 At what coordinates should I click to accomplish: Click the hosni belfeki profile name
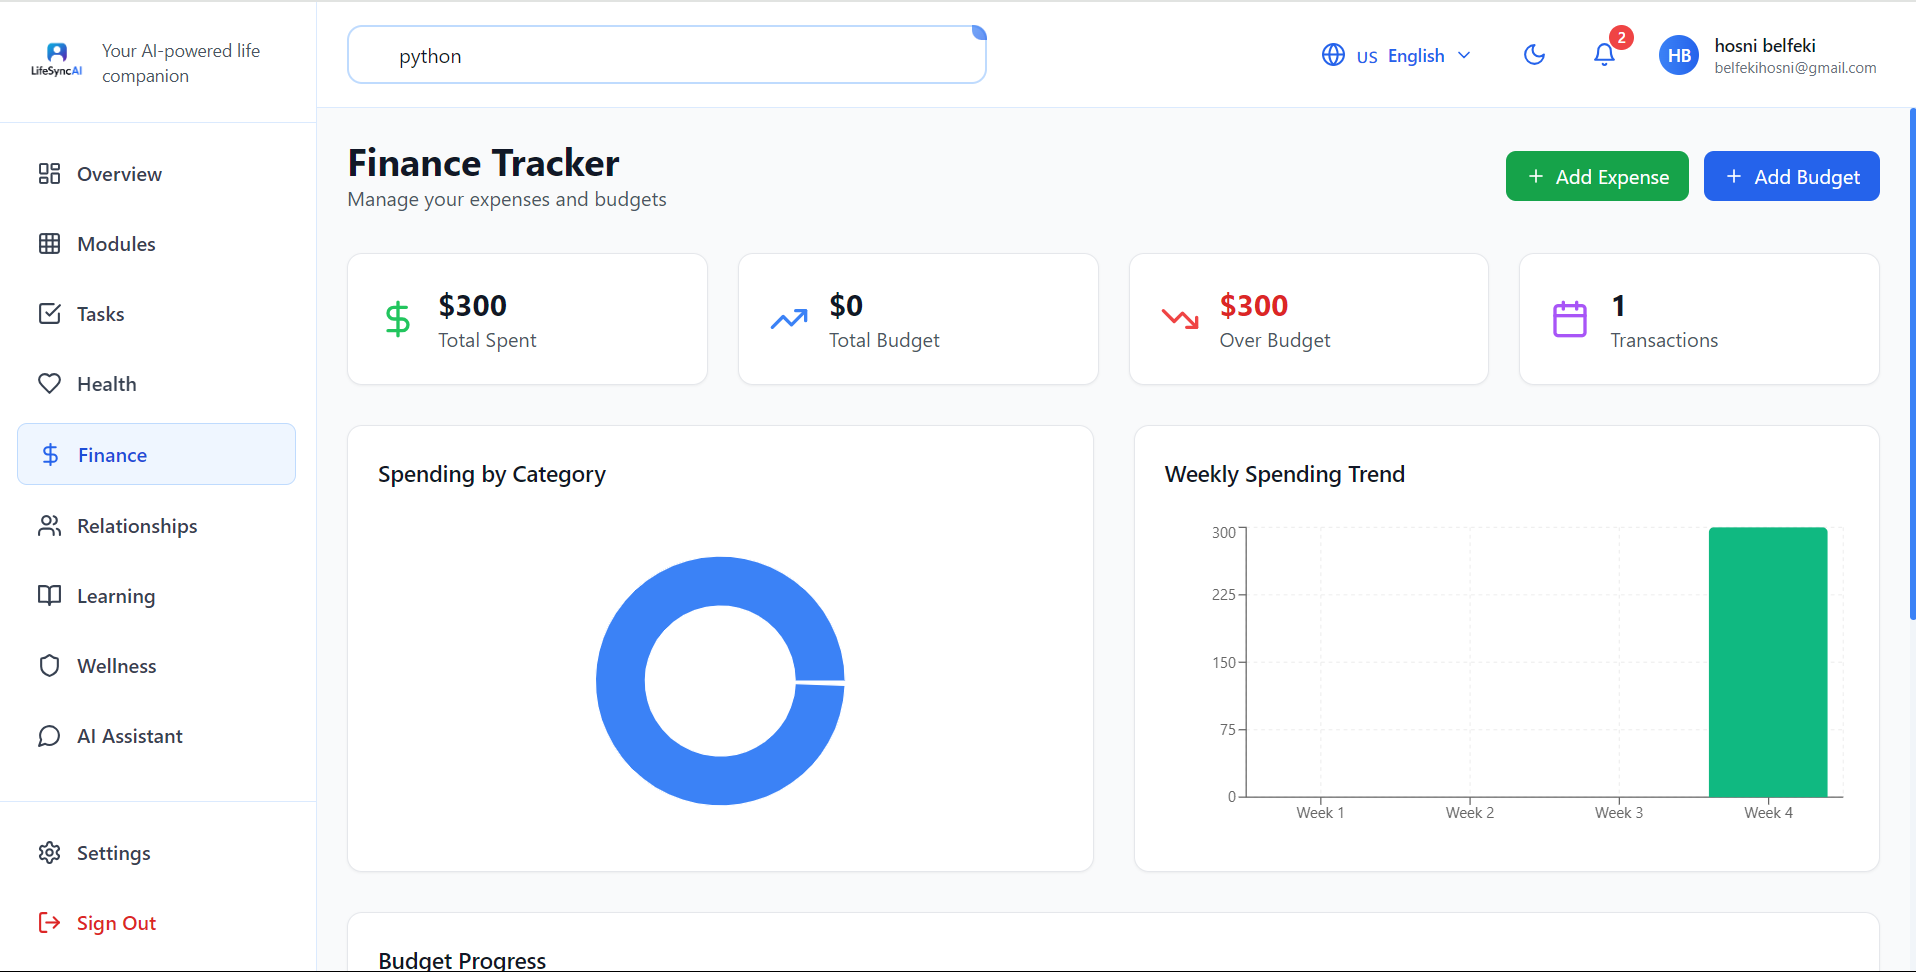click(1765, 46)
